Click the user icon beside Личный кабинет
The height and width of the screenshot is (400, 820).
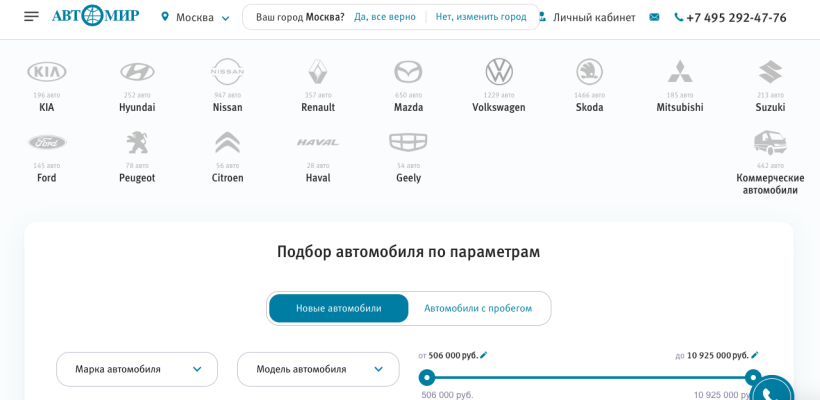pos(543,17)
